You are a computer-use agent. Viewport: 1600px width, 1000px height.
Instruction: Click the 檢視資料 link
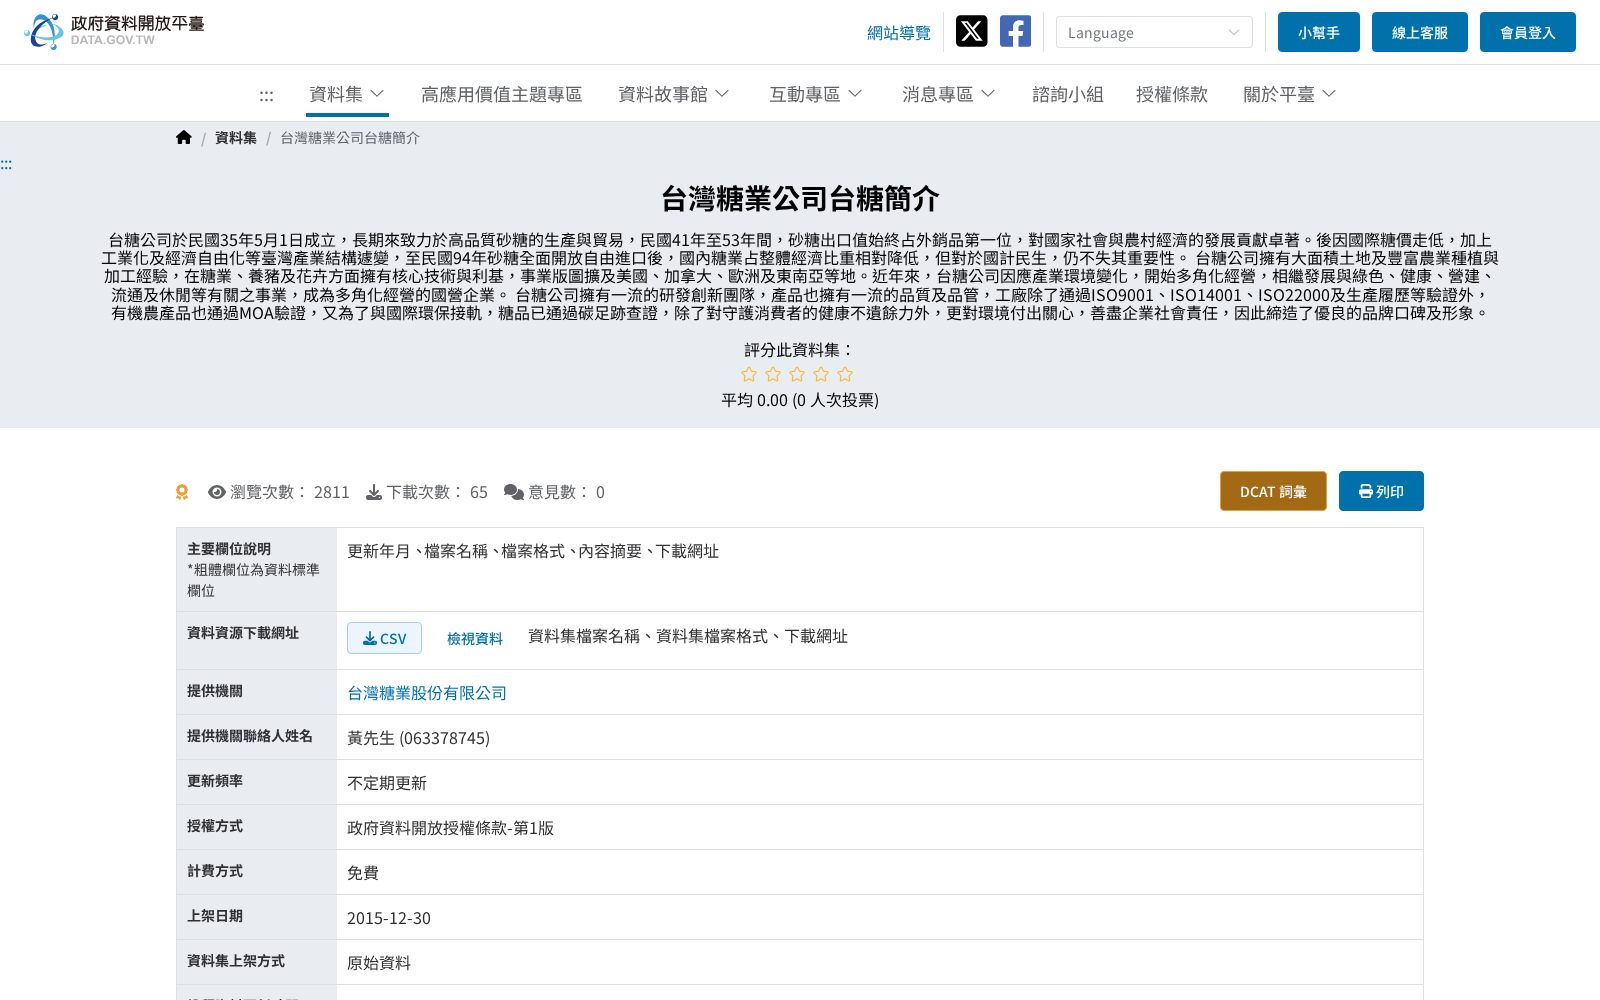coord(475,639)
